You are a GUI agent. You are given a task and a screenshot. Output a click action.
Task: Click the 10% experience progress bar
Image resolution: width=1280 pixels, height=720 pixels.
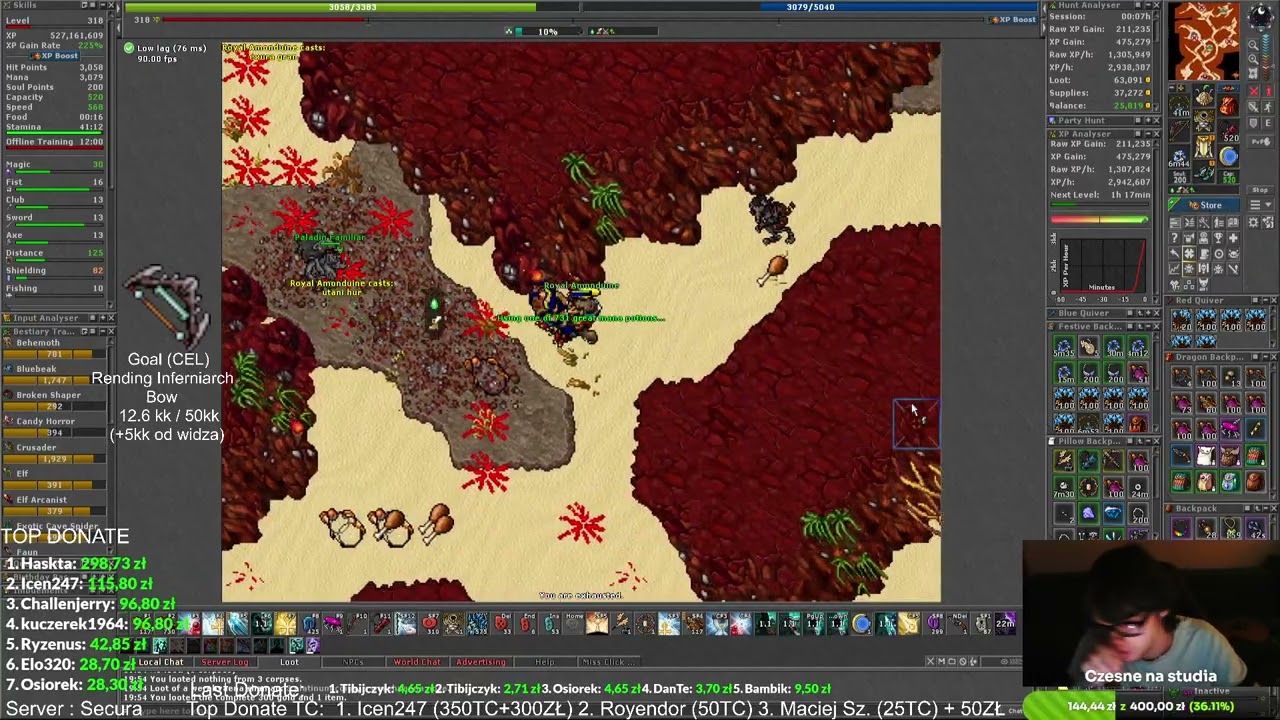tap(548, 31)
